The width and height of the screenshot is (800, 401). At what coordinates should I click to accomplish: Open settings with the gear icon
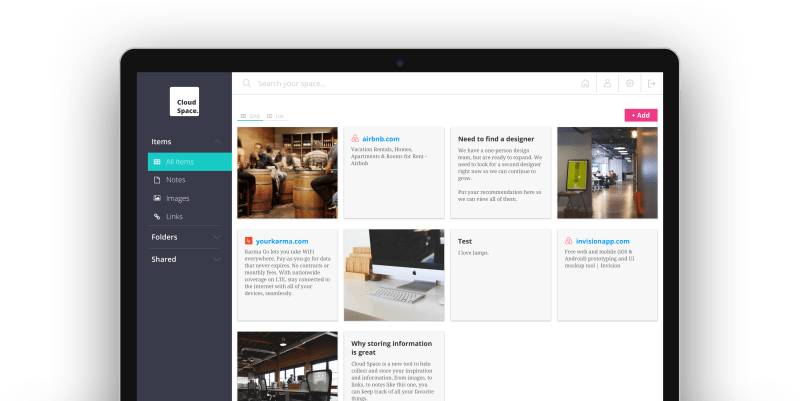click(x=630, y=83)
